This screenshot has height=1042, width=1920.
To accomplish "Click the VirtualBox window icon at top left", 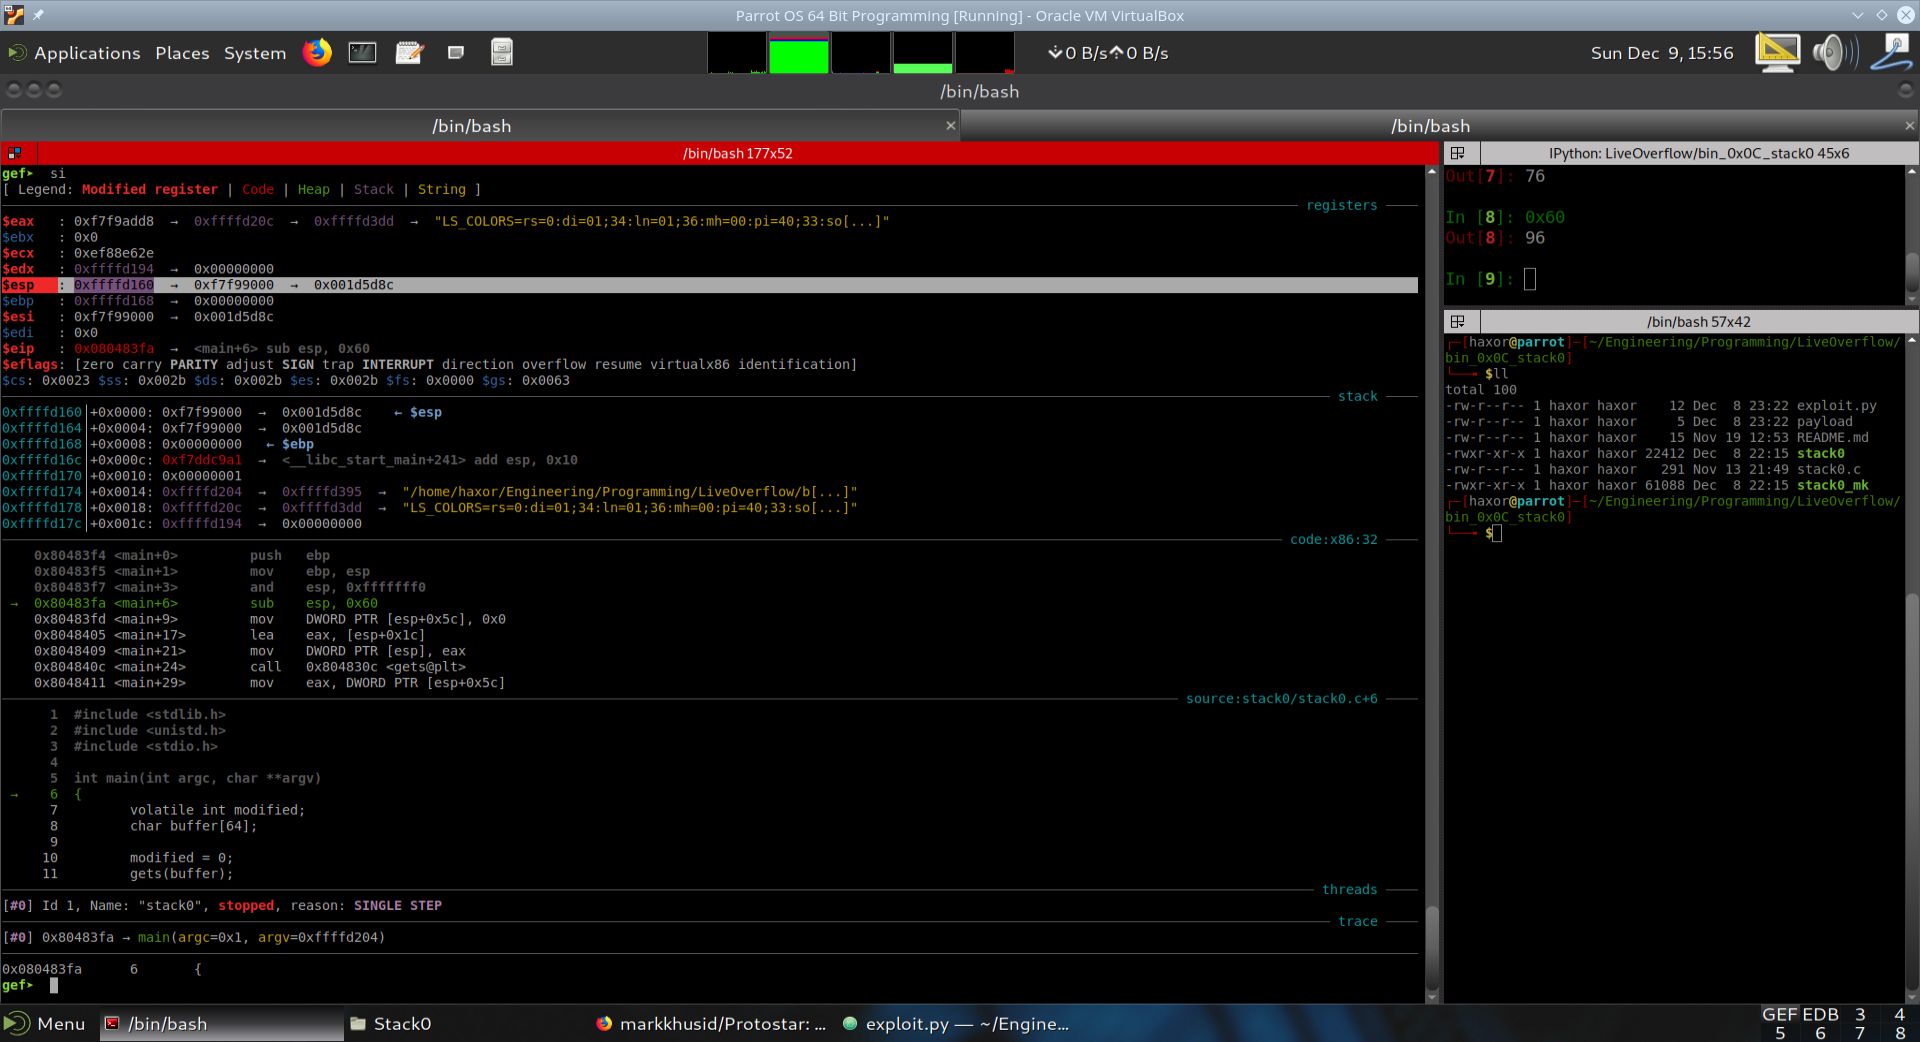I will [13, 15].
